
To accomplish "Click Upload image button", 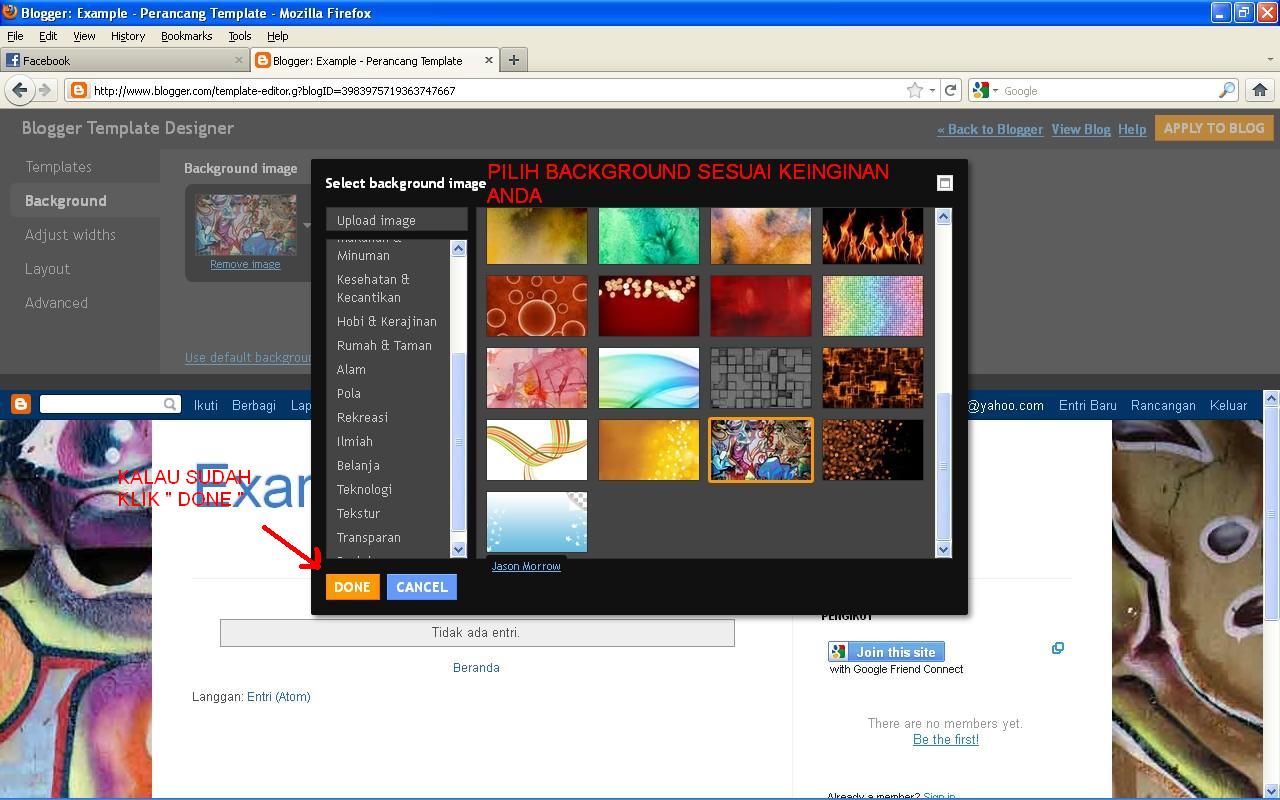I will (396, 220).
